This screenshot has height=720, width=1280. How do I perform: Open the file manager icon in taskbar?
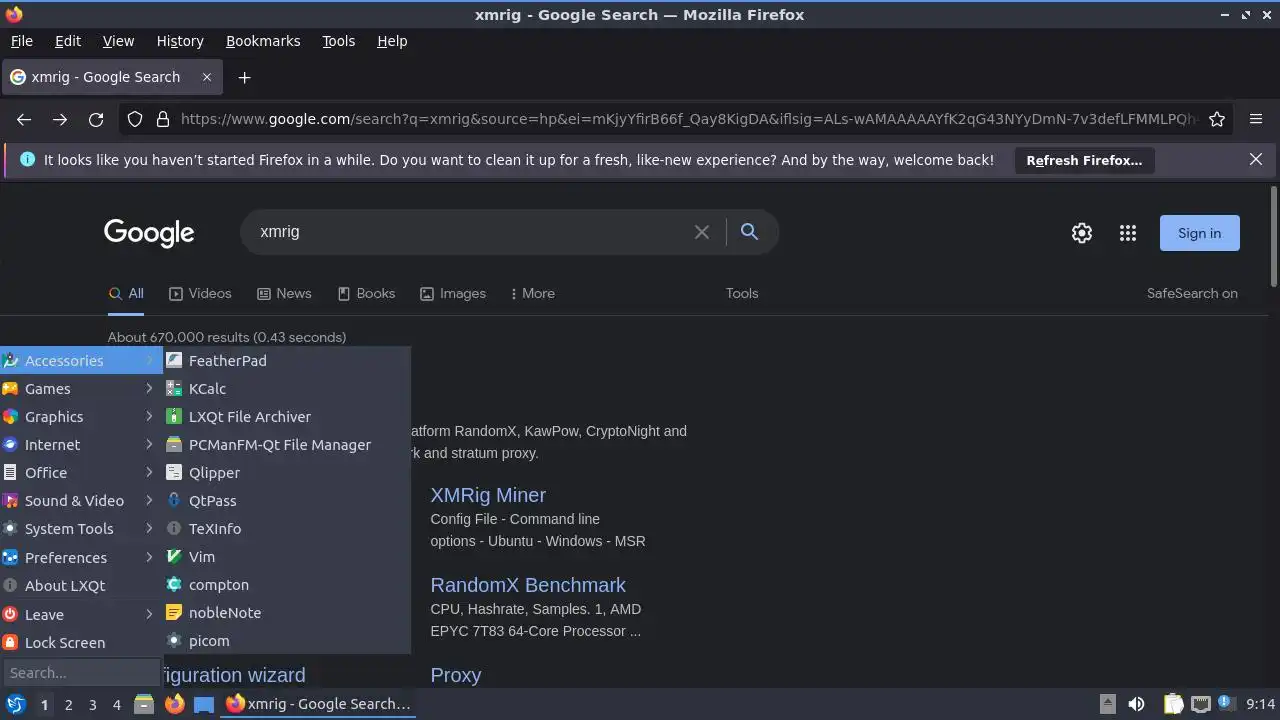[x=144, y=704]
